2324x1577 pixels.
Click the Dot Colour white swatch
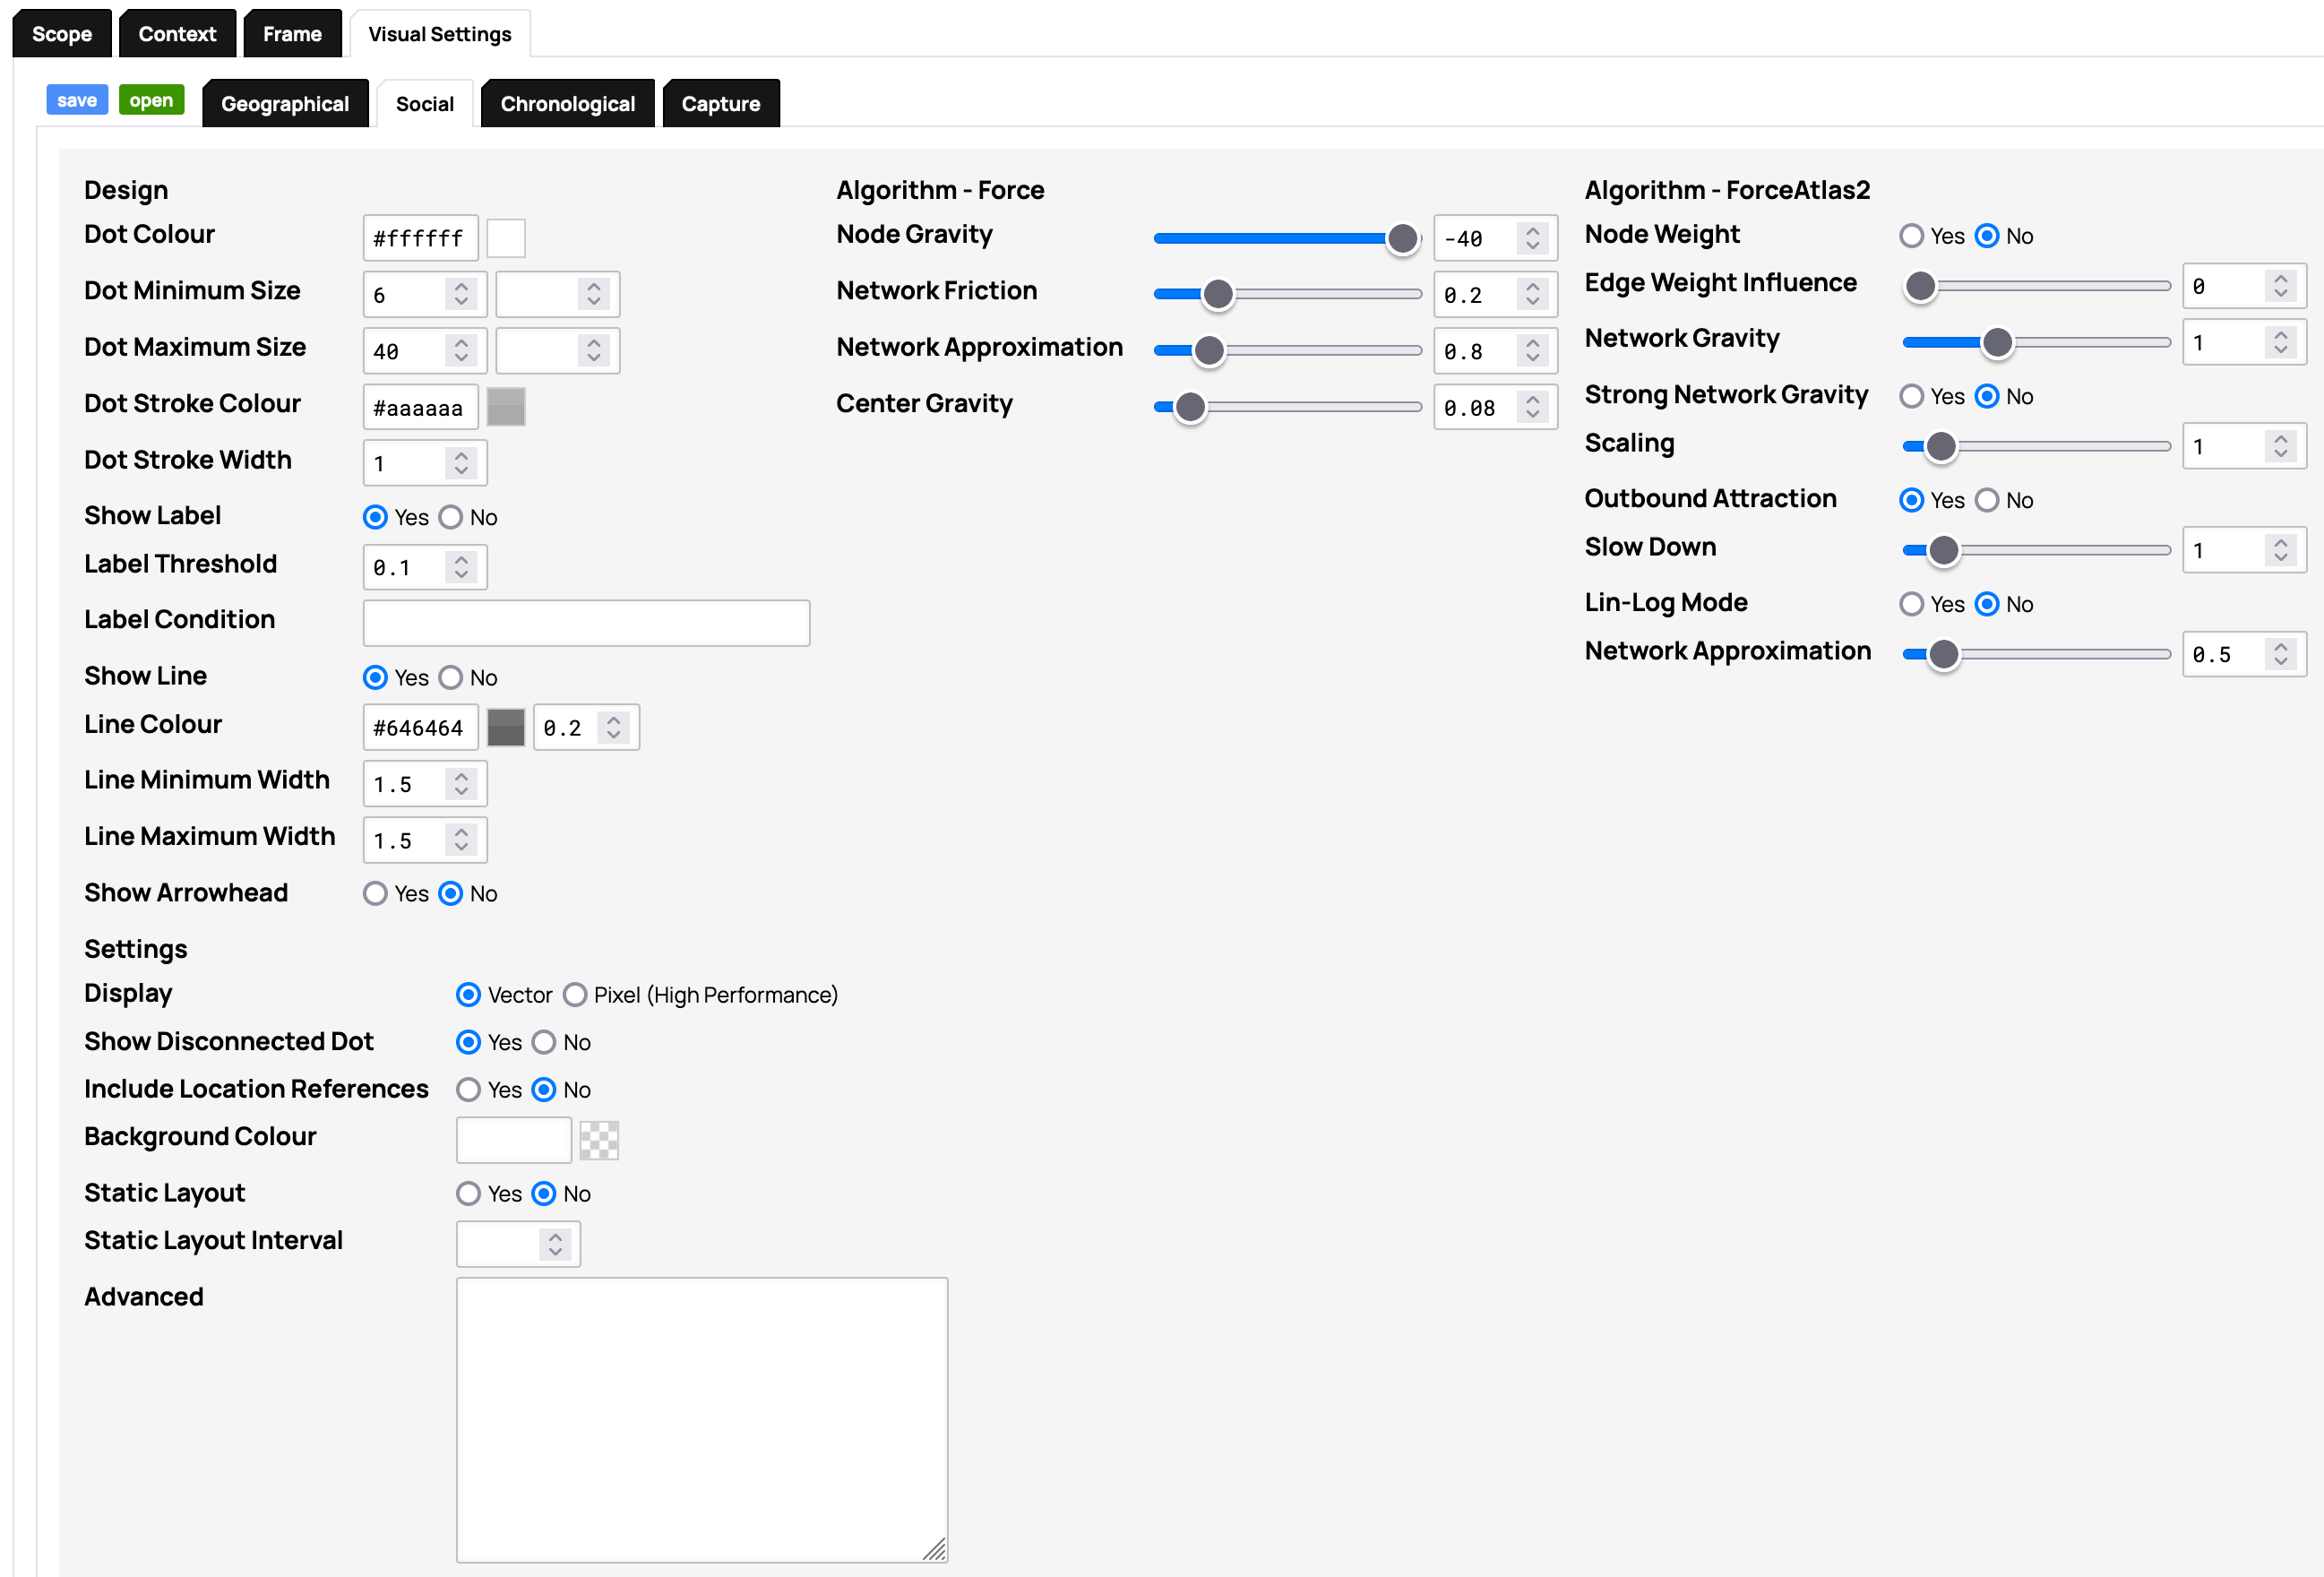tap(506, 238)
